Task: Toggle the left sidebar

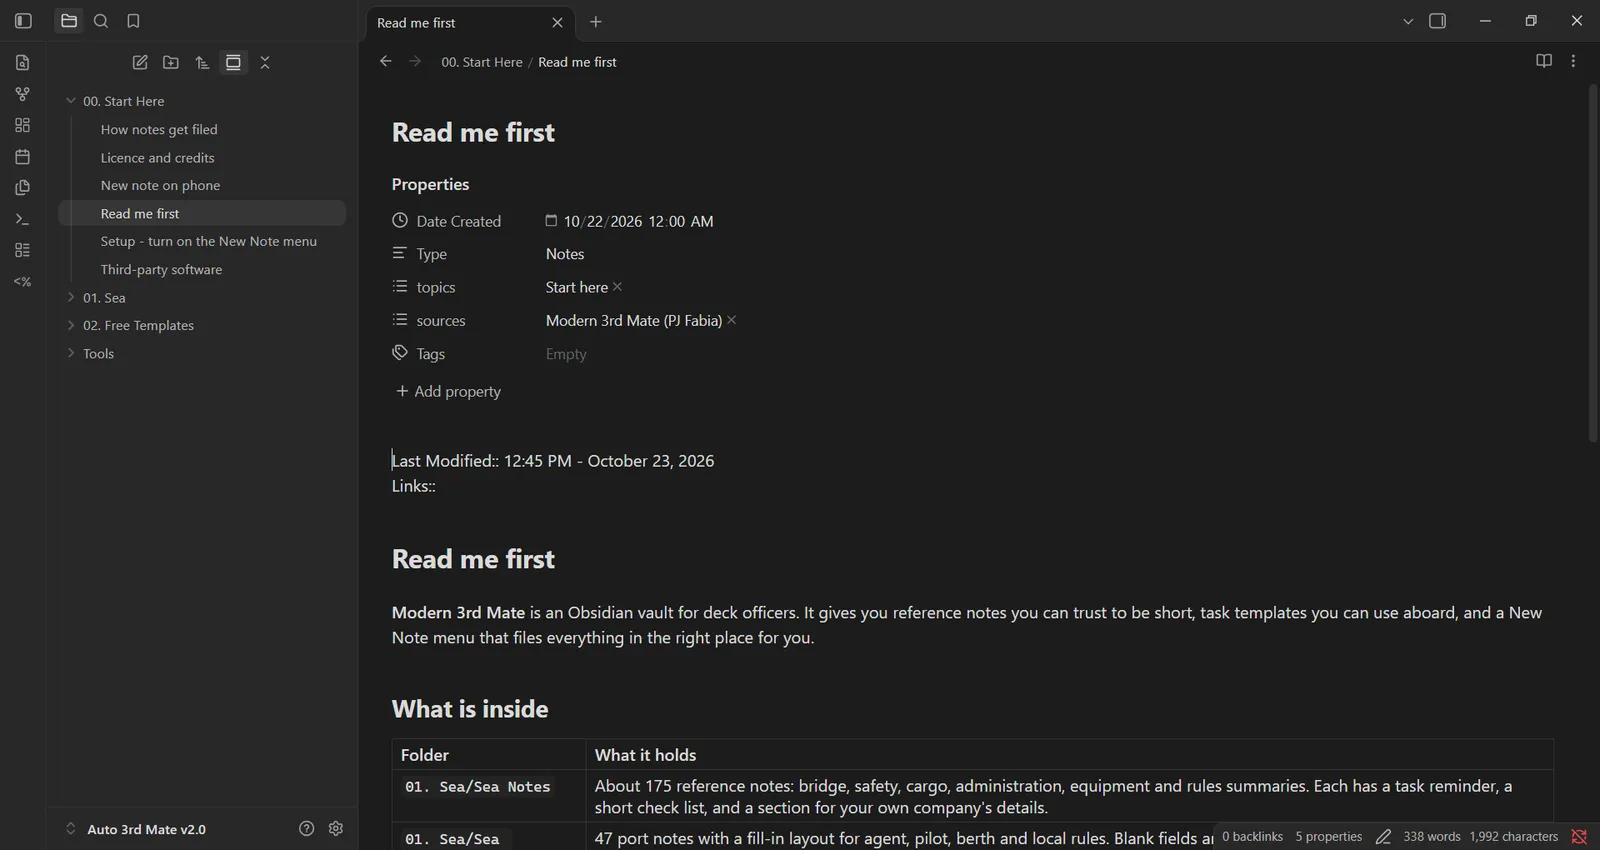Action: [23, 21]
